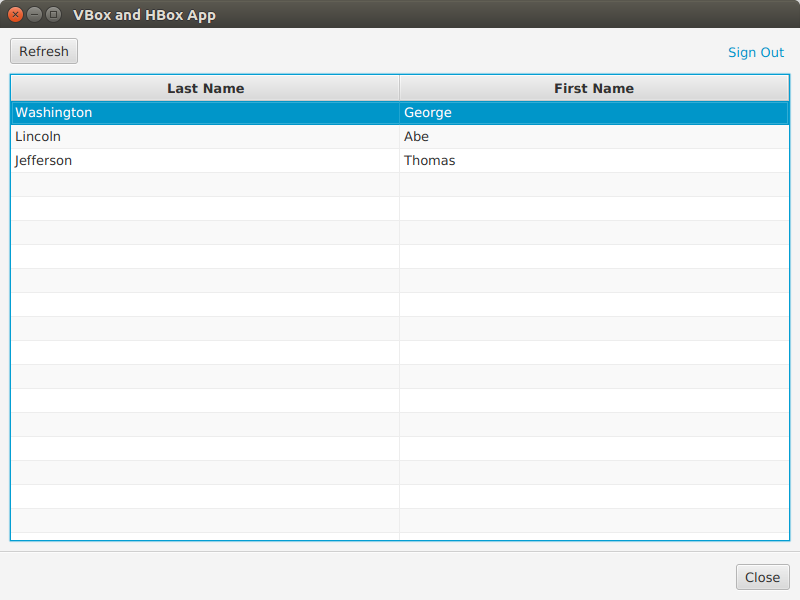Close the window using the red titlebar button

(x=15, y=15)
